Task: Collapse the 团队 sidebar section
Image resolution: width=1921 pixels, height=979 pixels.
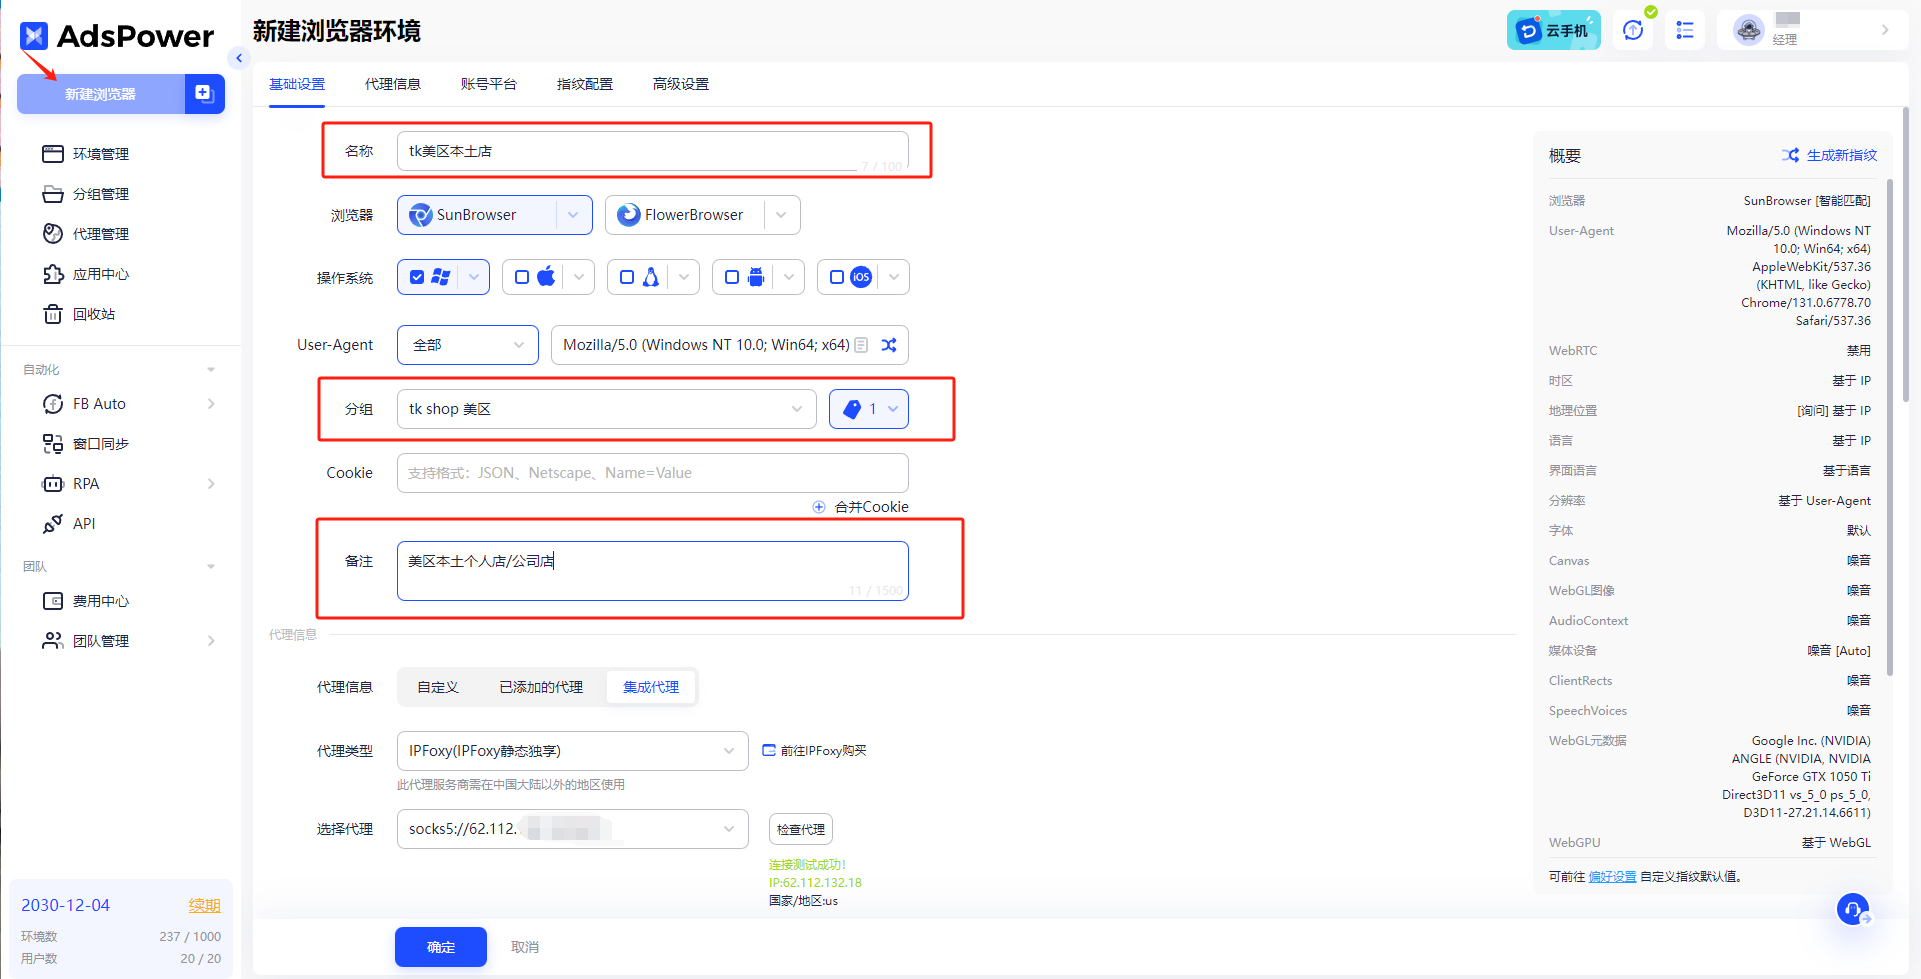Action: 211,567
